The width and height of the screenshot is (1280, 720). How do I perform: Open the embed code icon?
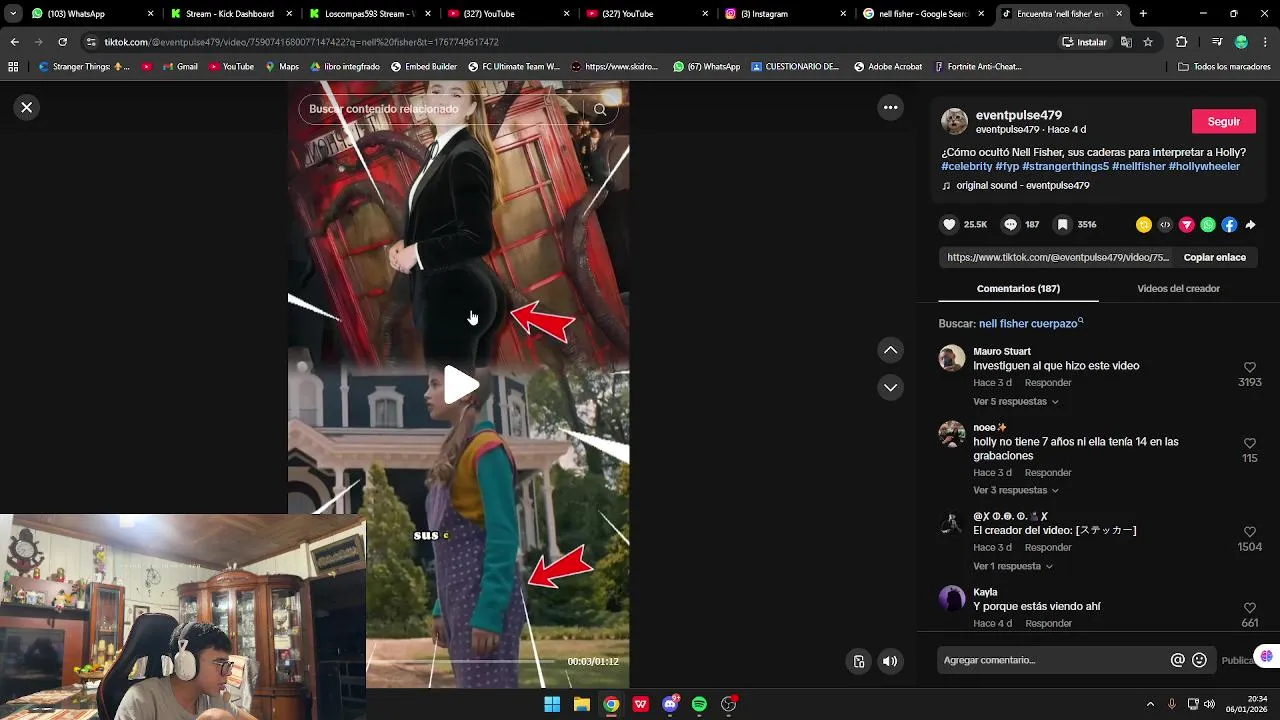(x=1165, y=225)
